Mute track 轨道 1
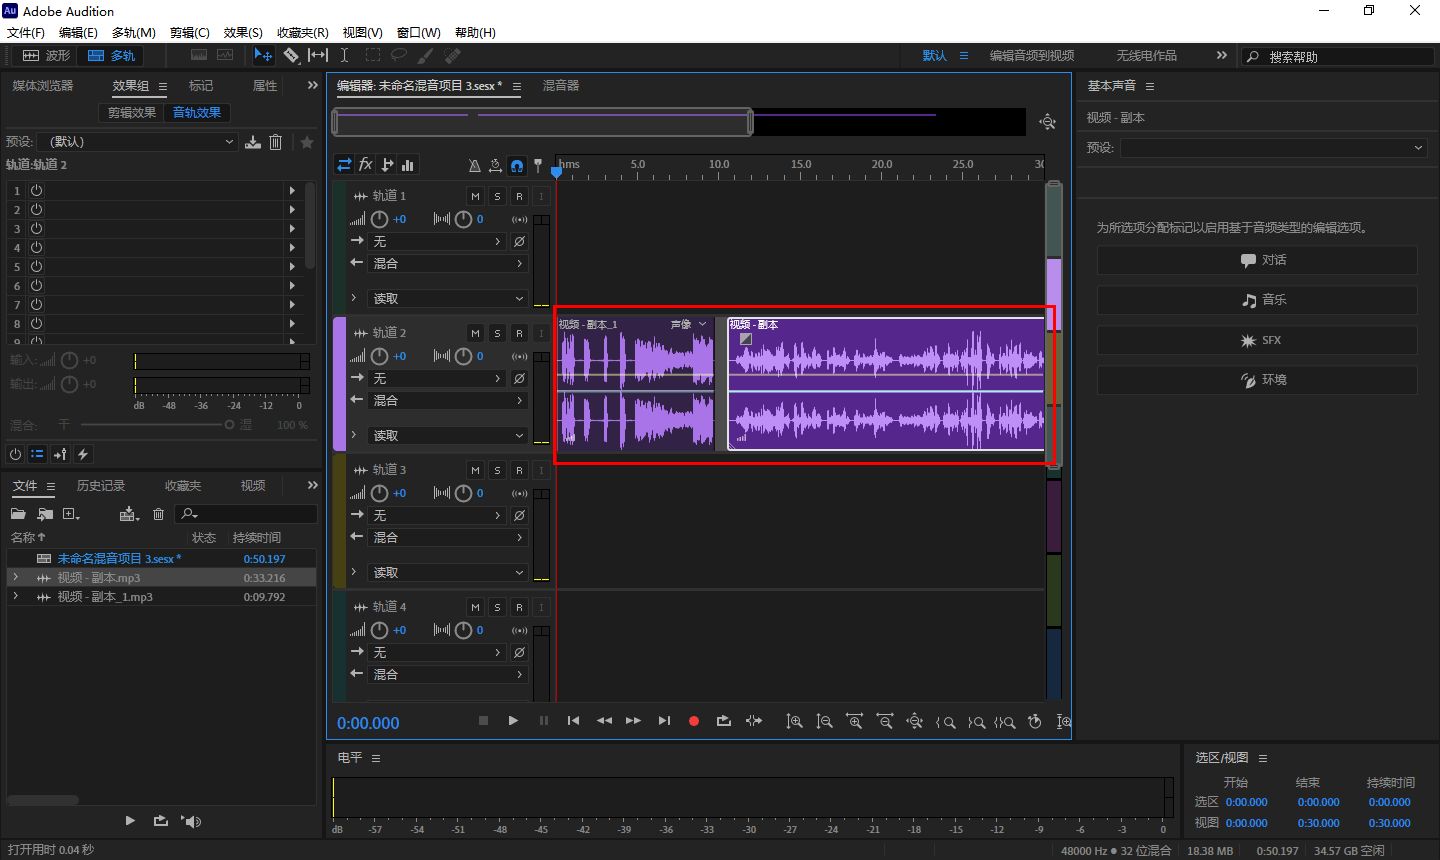Screen dimensions: 1440x860 (x=475, y=196)
